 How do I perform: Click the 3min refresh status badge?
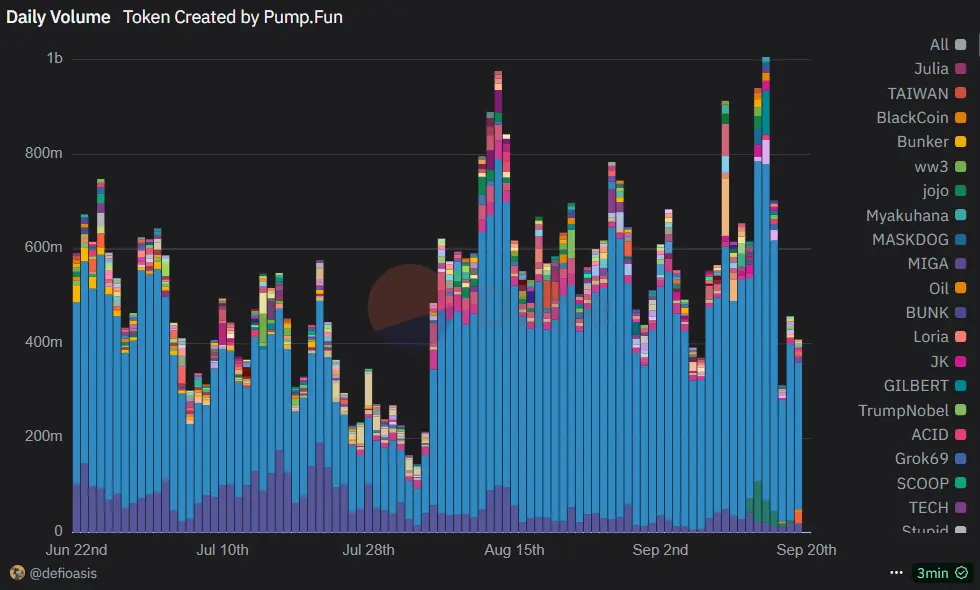tap(942, 573)
